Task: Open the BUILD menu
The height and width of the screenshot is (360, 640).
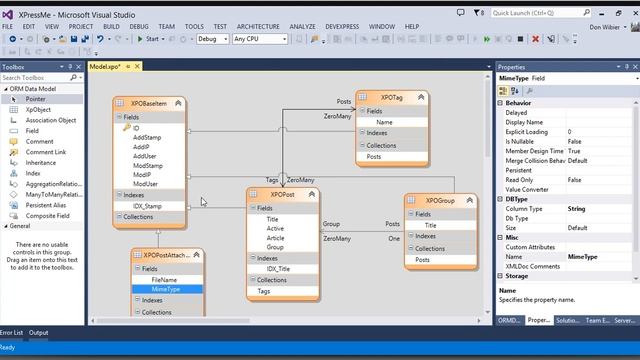Action: (111, 27)
